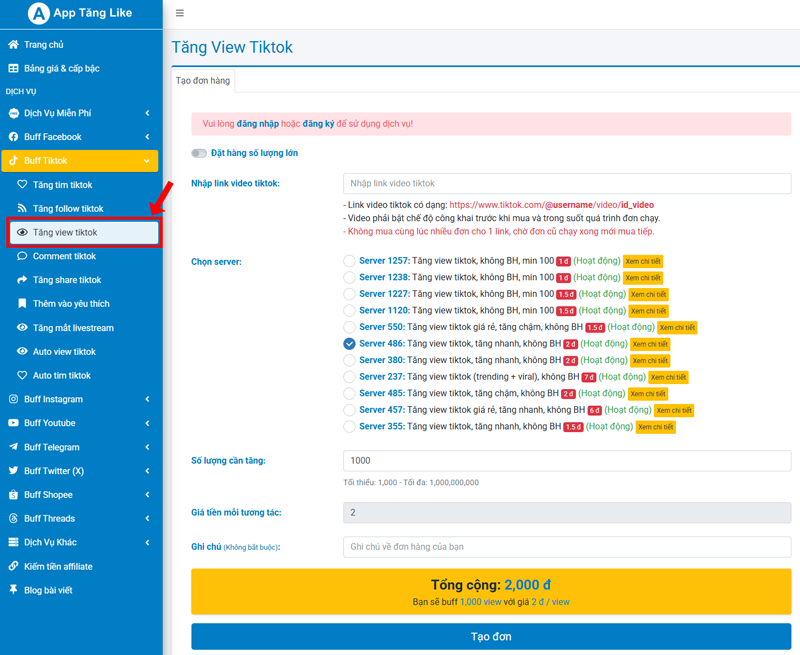Click the Buff Shopee bag icon
Screen dimensions: 800x655
pos(13,495)
